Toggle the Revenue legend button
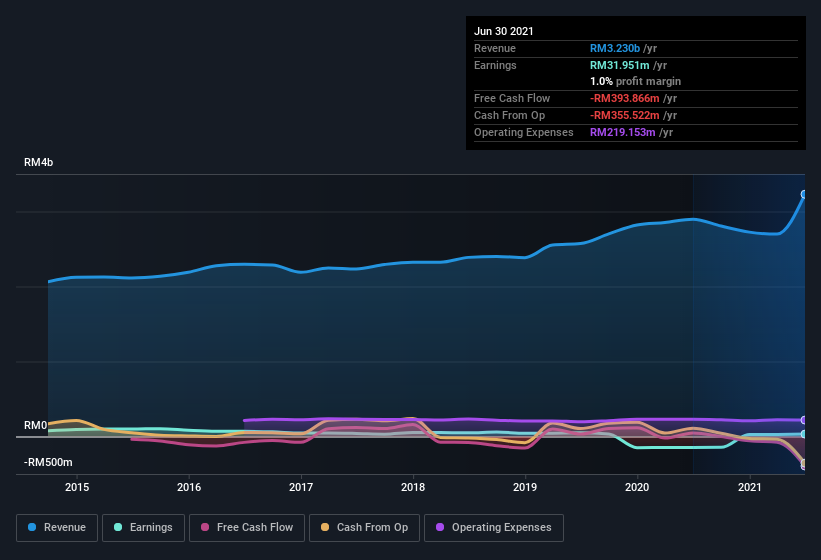The width and height of the screenshot is (821, 560). pos(57,528)
